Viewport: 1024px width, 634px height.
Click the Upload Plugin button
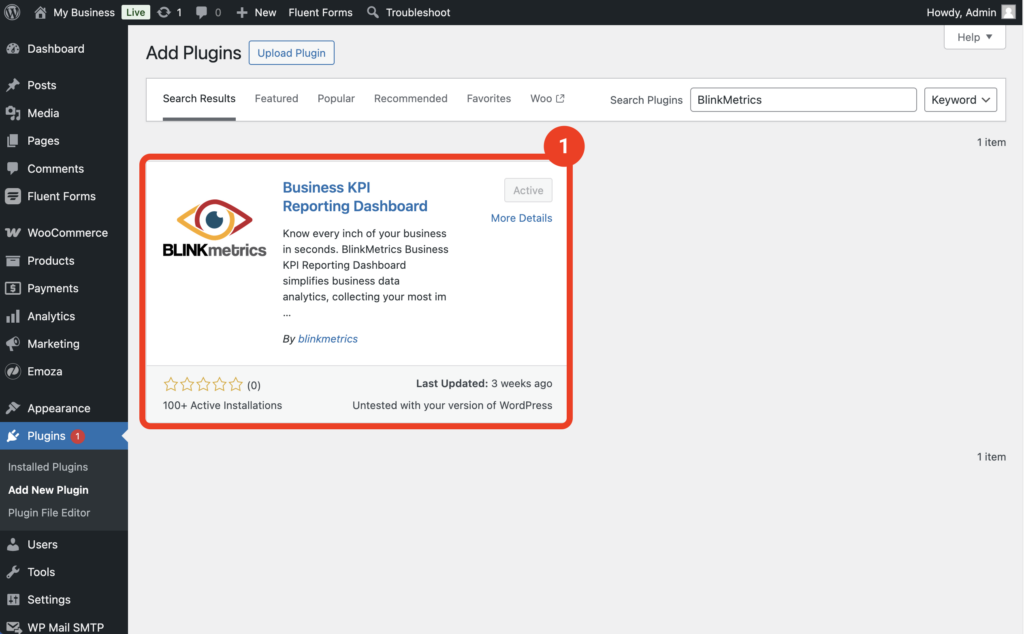tap(291, 53)
